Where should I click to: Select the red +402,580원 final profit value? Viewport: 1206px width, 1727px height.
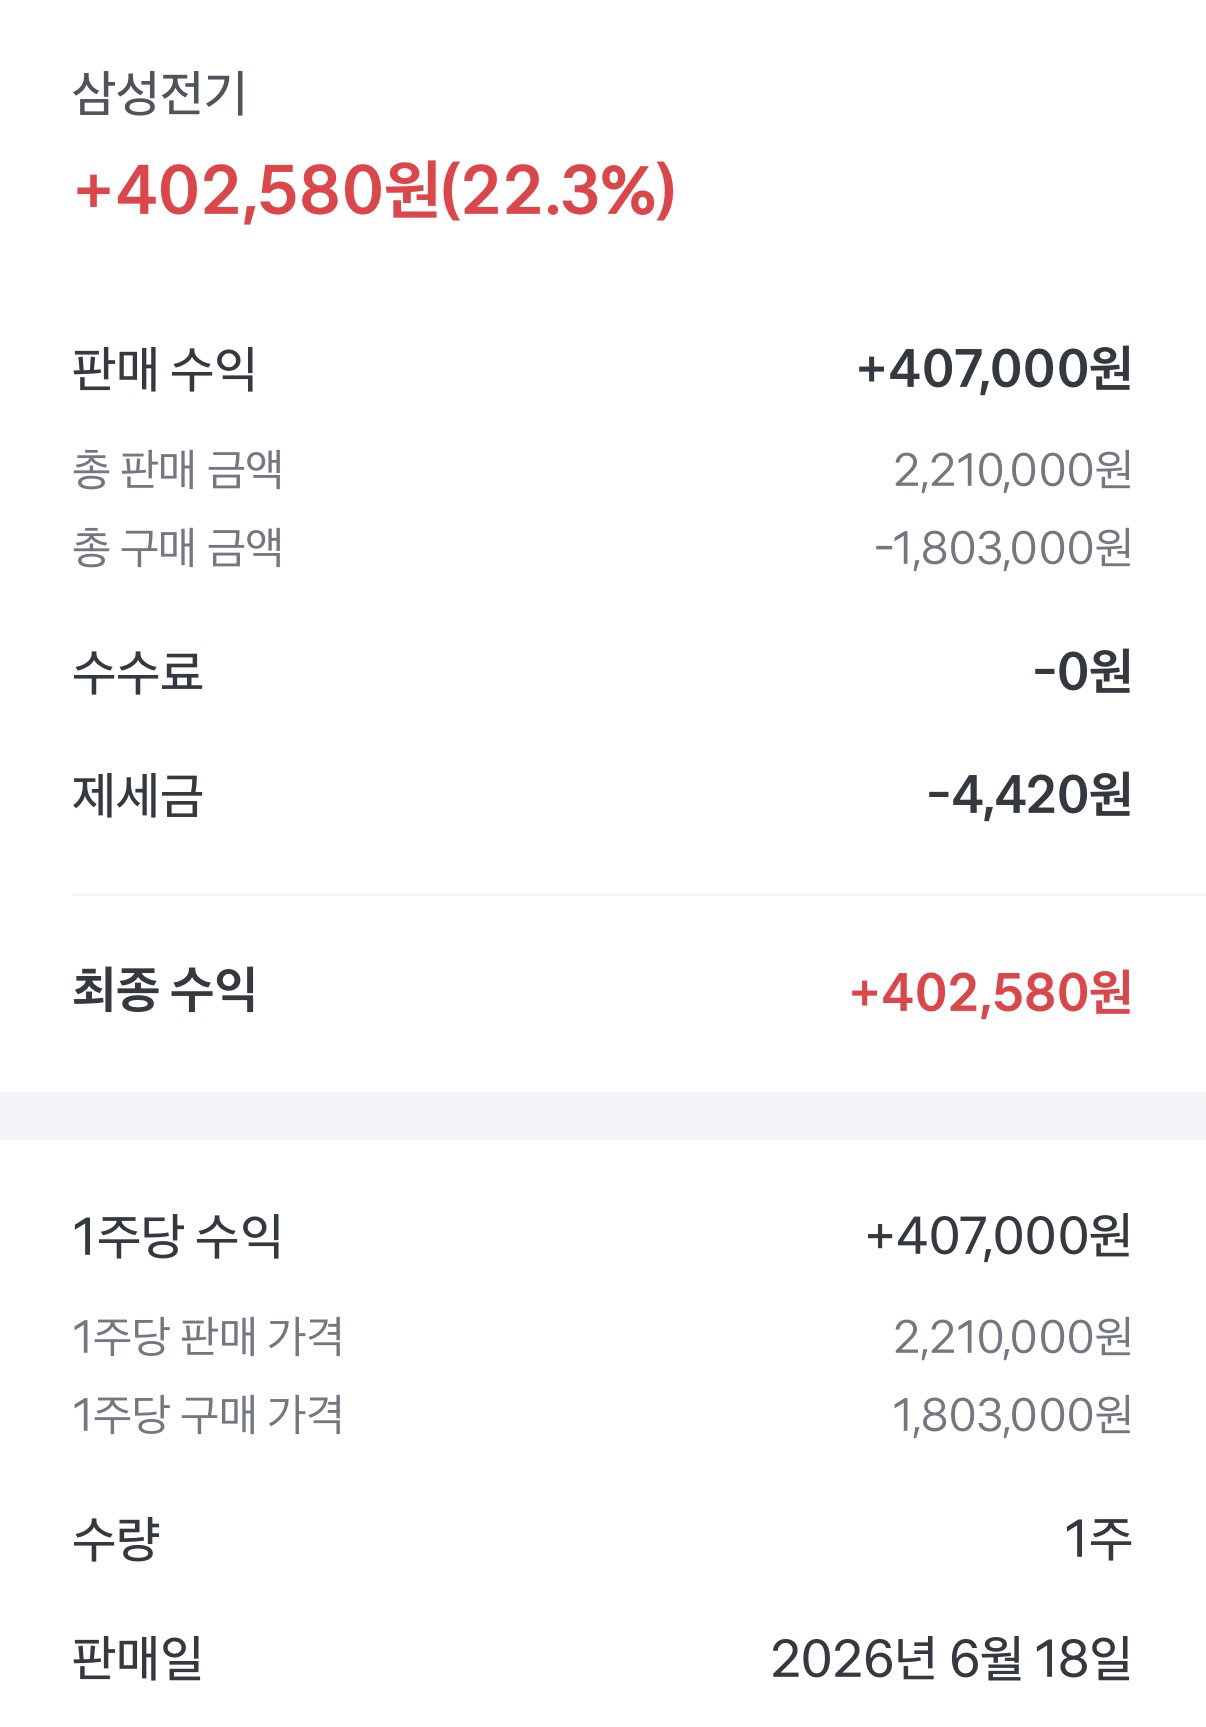(990, 992)
